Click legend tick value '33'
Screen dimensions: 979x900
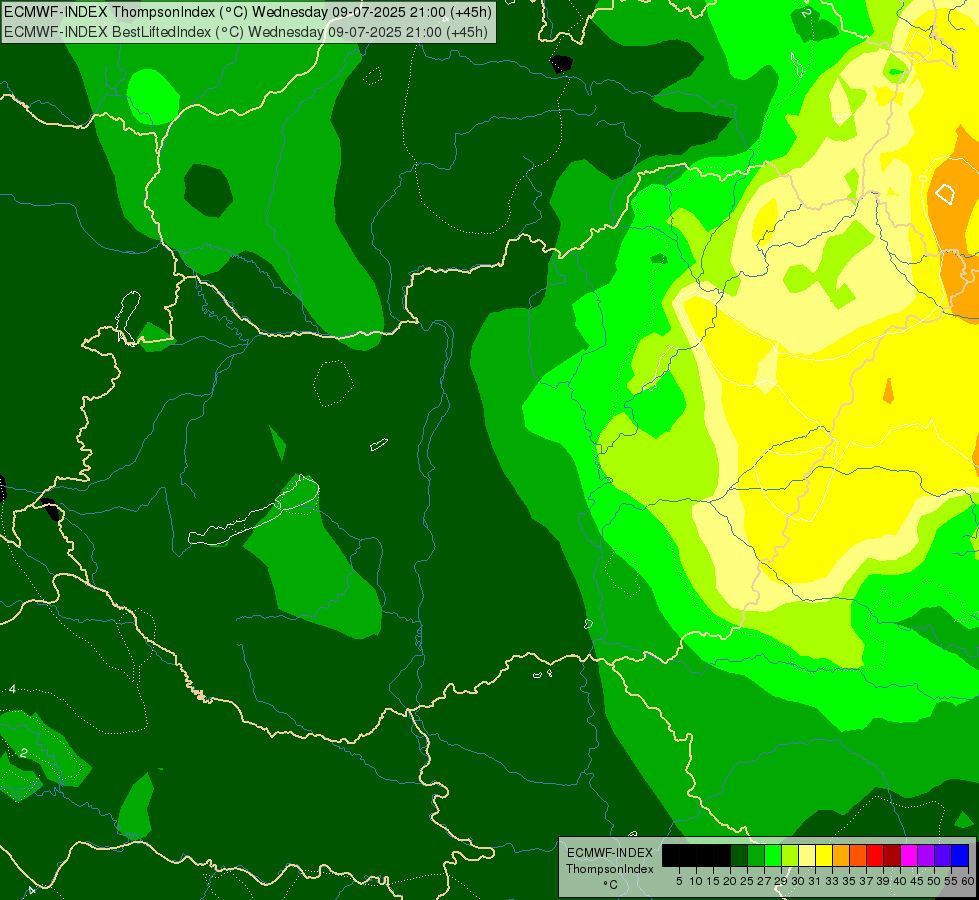click(832, 881)
